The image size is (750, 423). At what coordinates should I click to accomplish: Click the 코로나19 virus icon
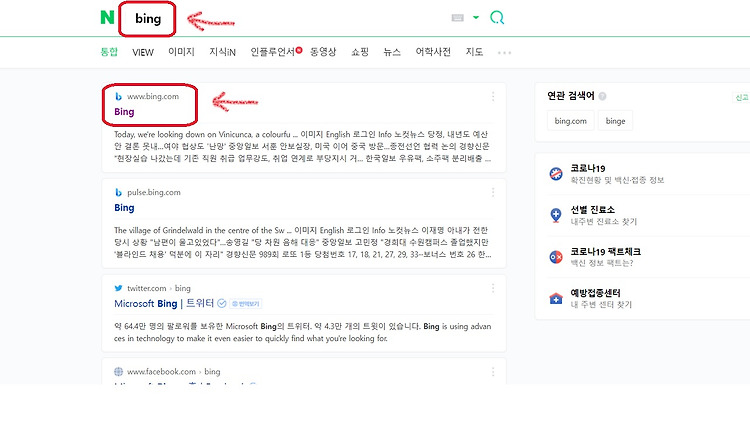[x=556, y=174]
